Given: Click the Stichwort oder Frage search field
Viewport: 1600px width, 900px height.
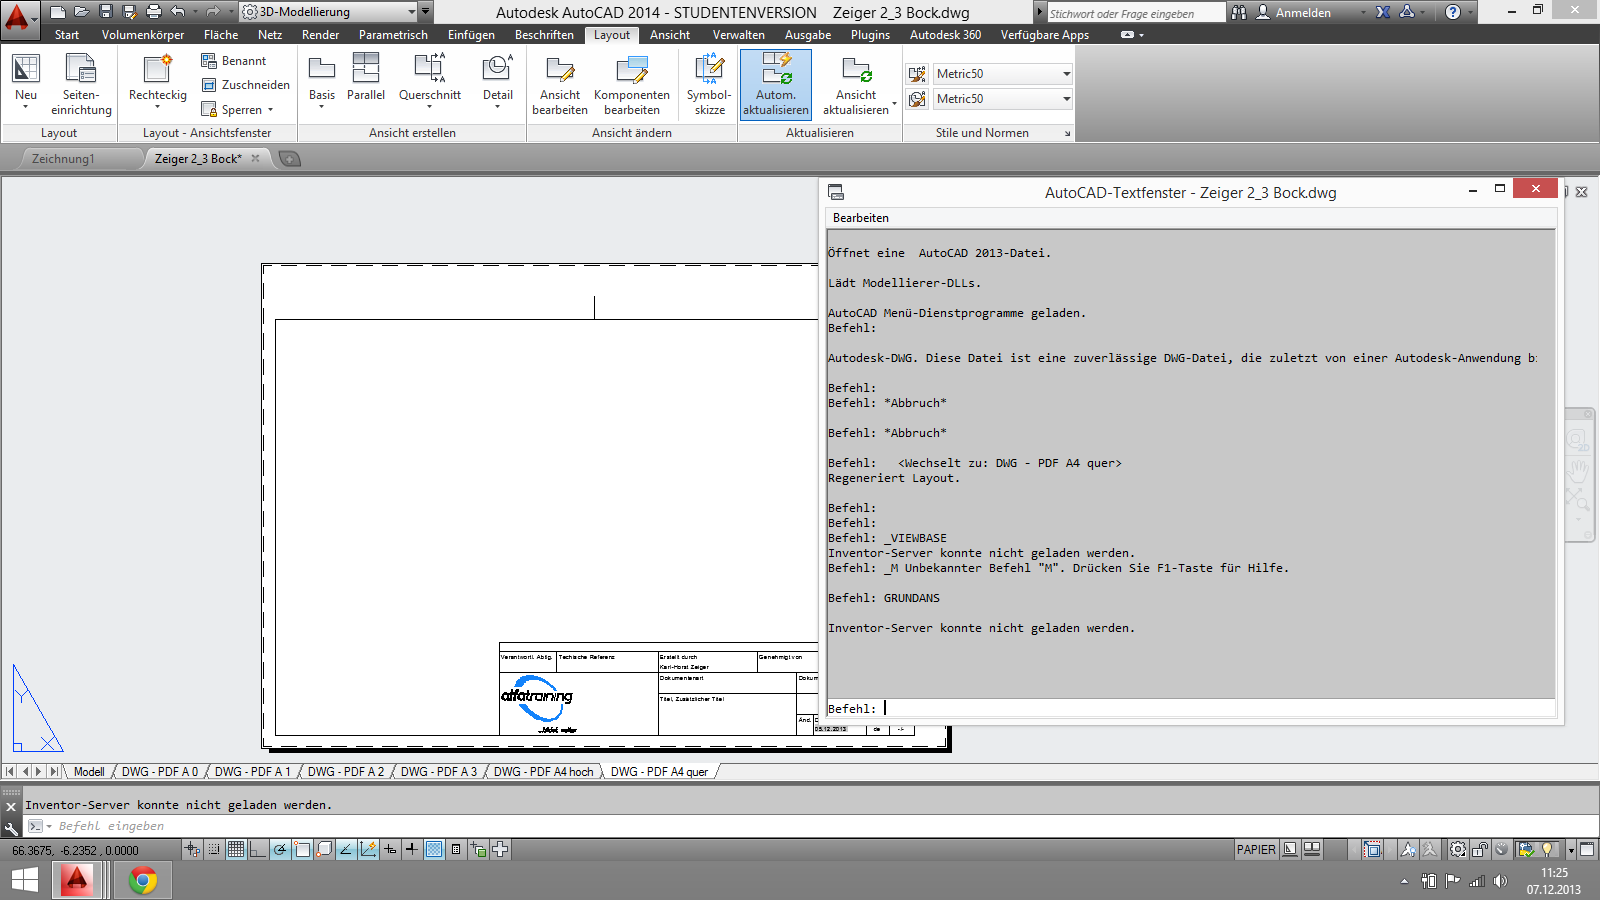Looking at the screenshot, I should [1135, 13].
